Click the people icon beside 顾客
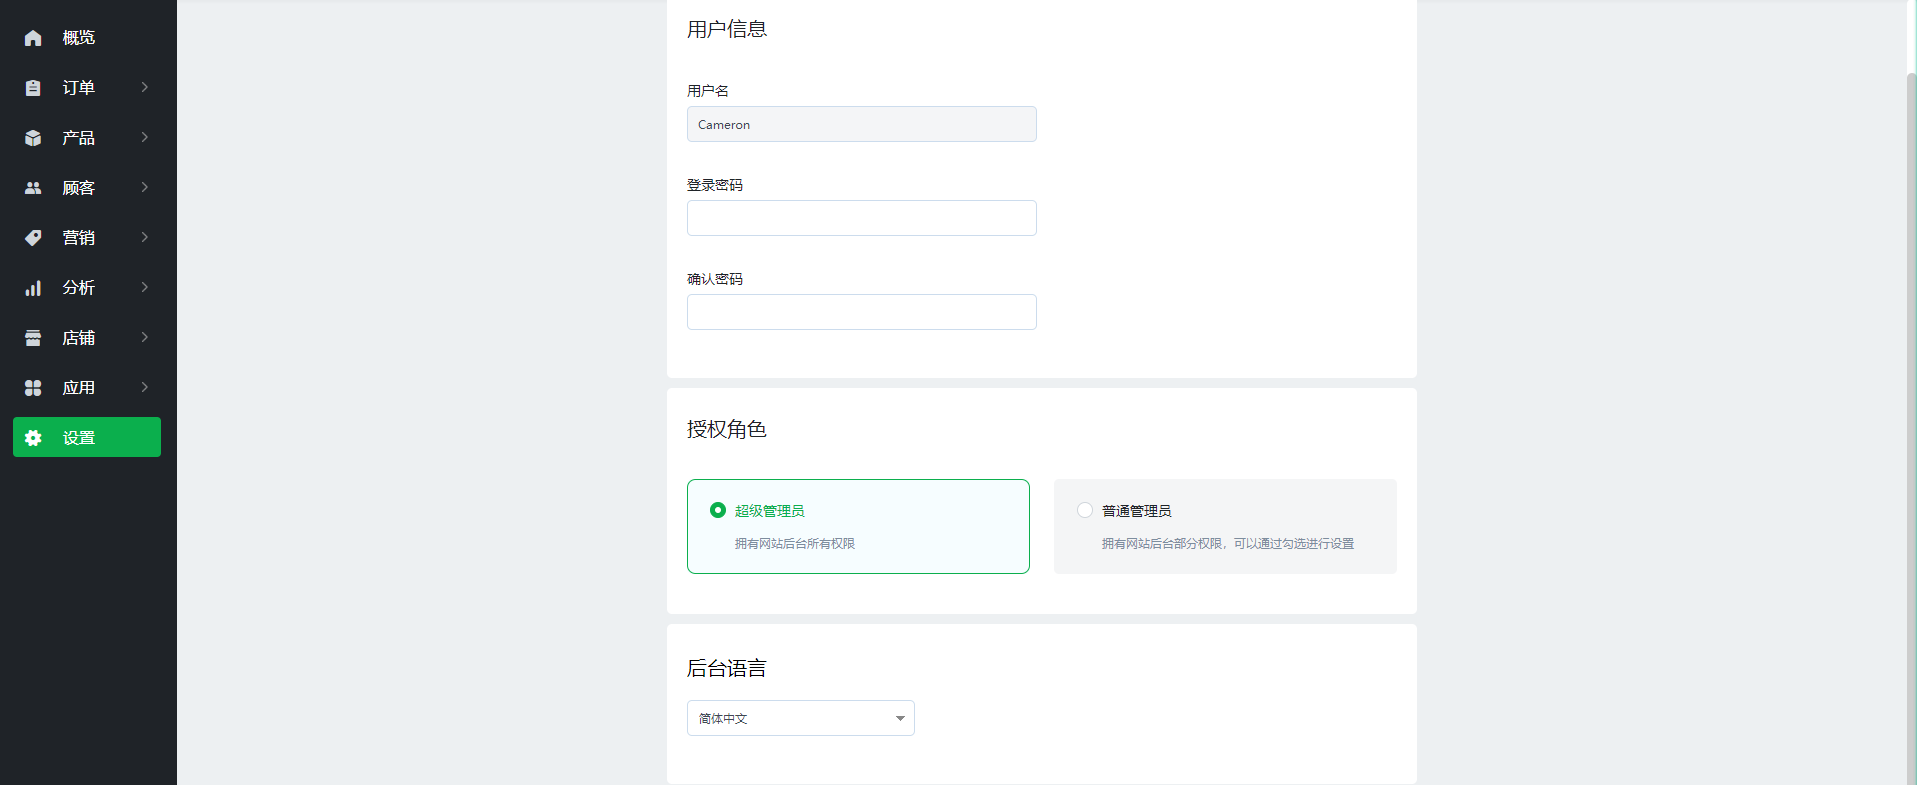The height and width of the screenshot is (785, 1917). (x=33, y=188)
